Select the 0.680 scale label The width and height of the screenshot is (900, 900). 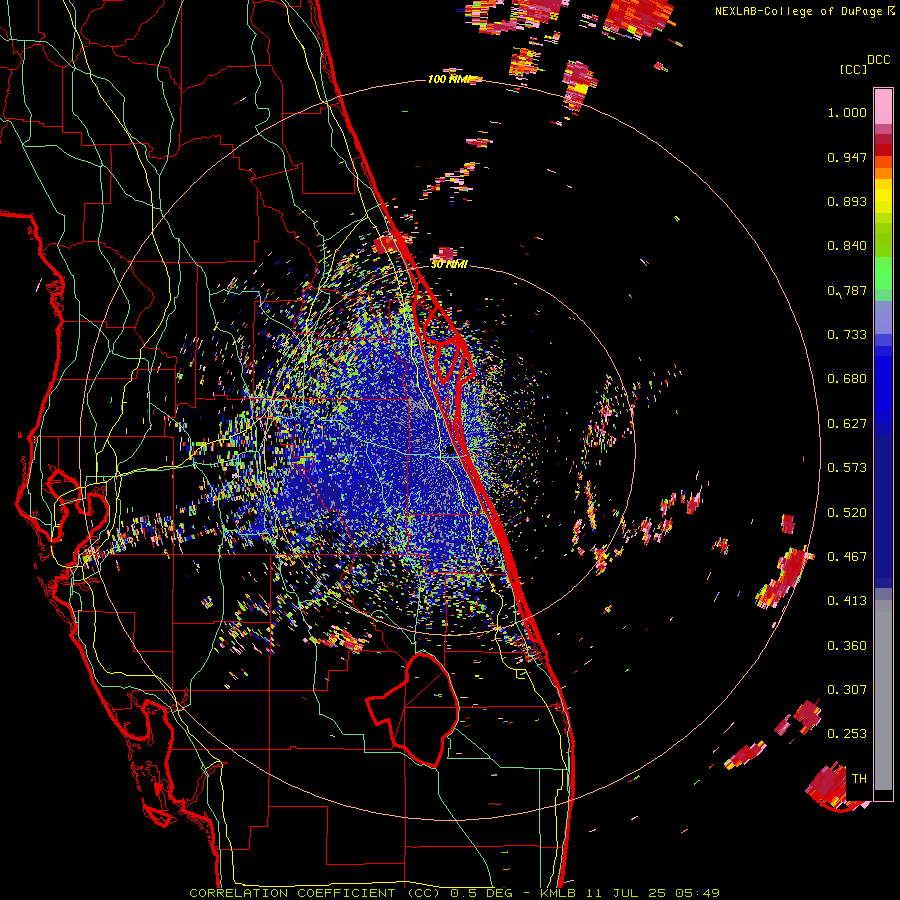847,379
